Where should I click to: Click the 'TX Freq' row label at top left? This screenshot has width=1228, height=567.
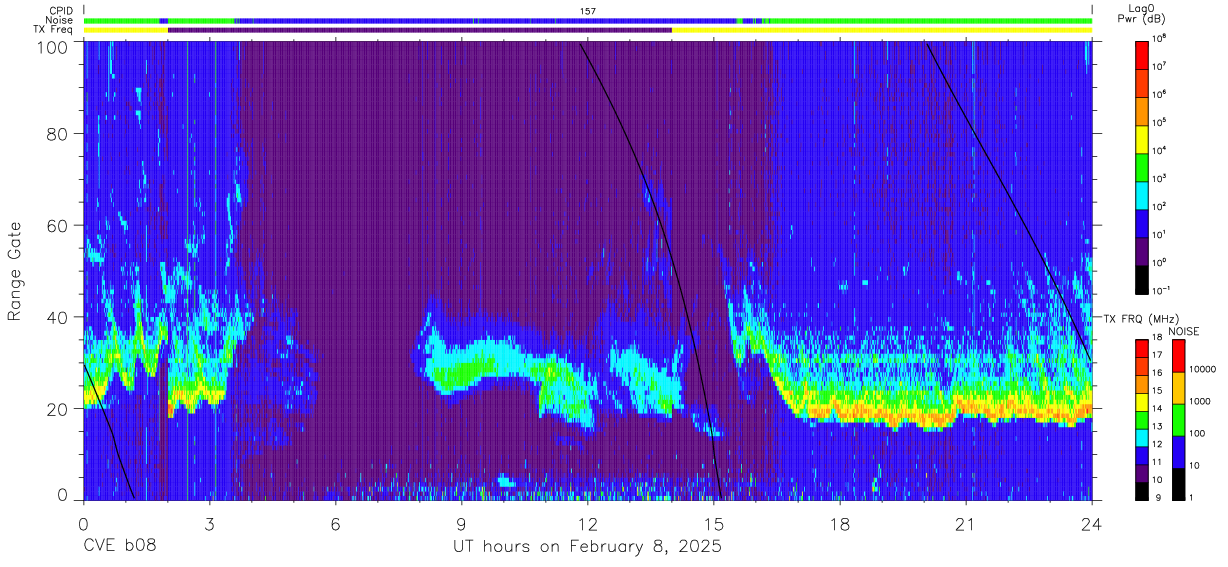tap(54, 30)
